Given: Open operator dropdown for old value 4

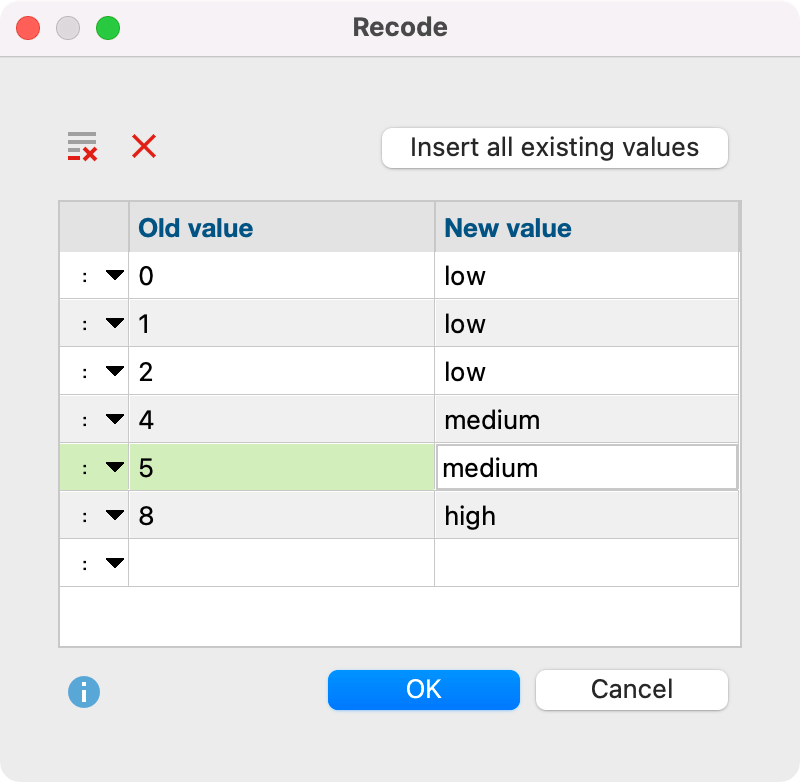Looking at the screenshot, I should [x=115, y=419].
